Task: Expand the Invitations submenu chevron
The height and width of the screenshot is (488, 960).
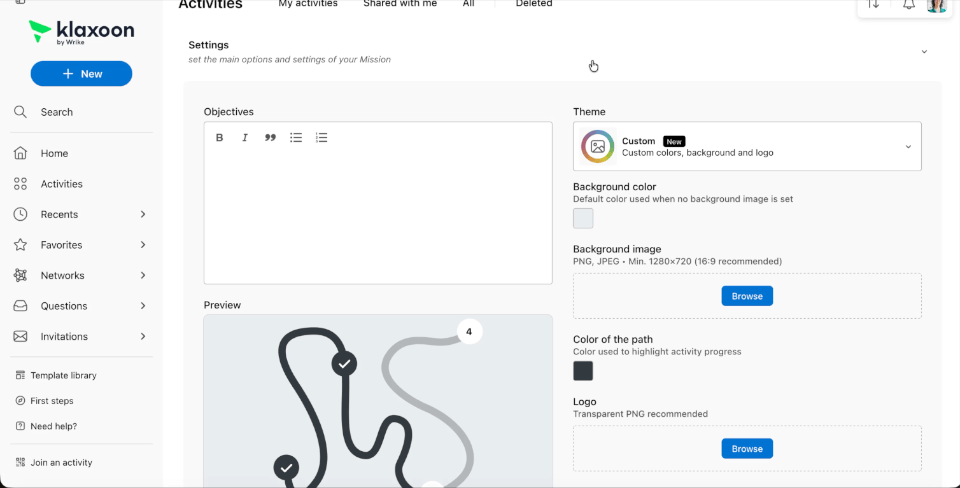Action: click(143, 336)
